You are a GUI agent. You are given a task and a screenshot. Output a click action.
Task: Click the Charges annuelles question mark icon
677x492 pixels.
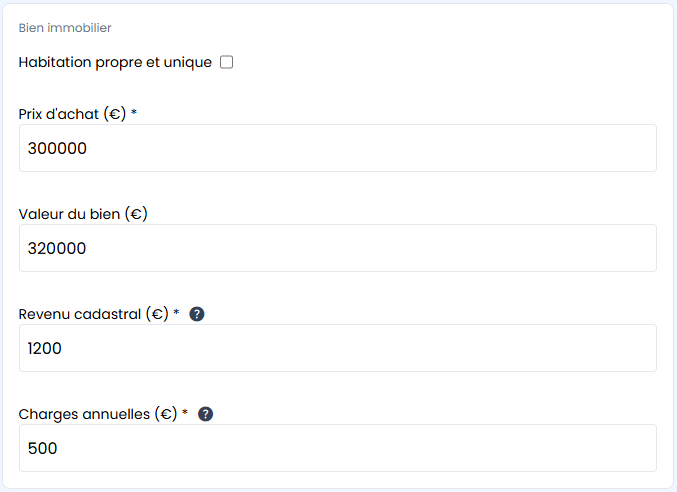click(x=205, y=414)
